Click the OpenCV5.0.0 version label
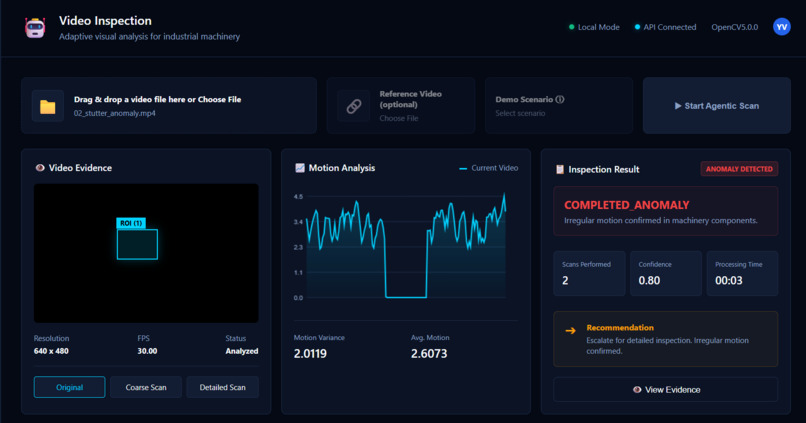 tap(735, 27)
